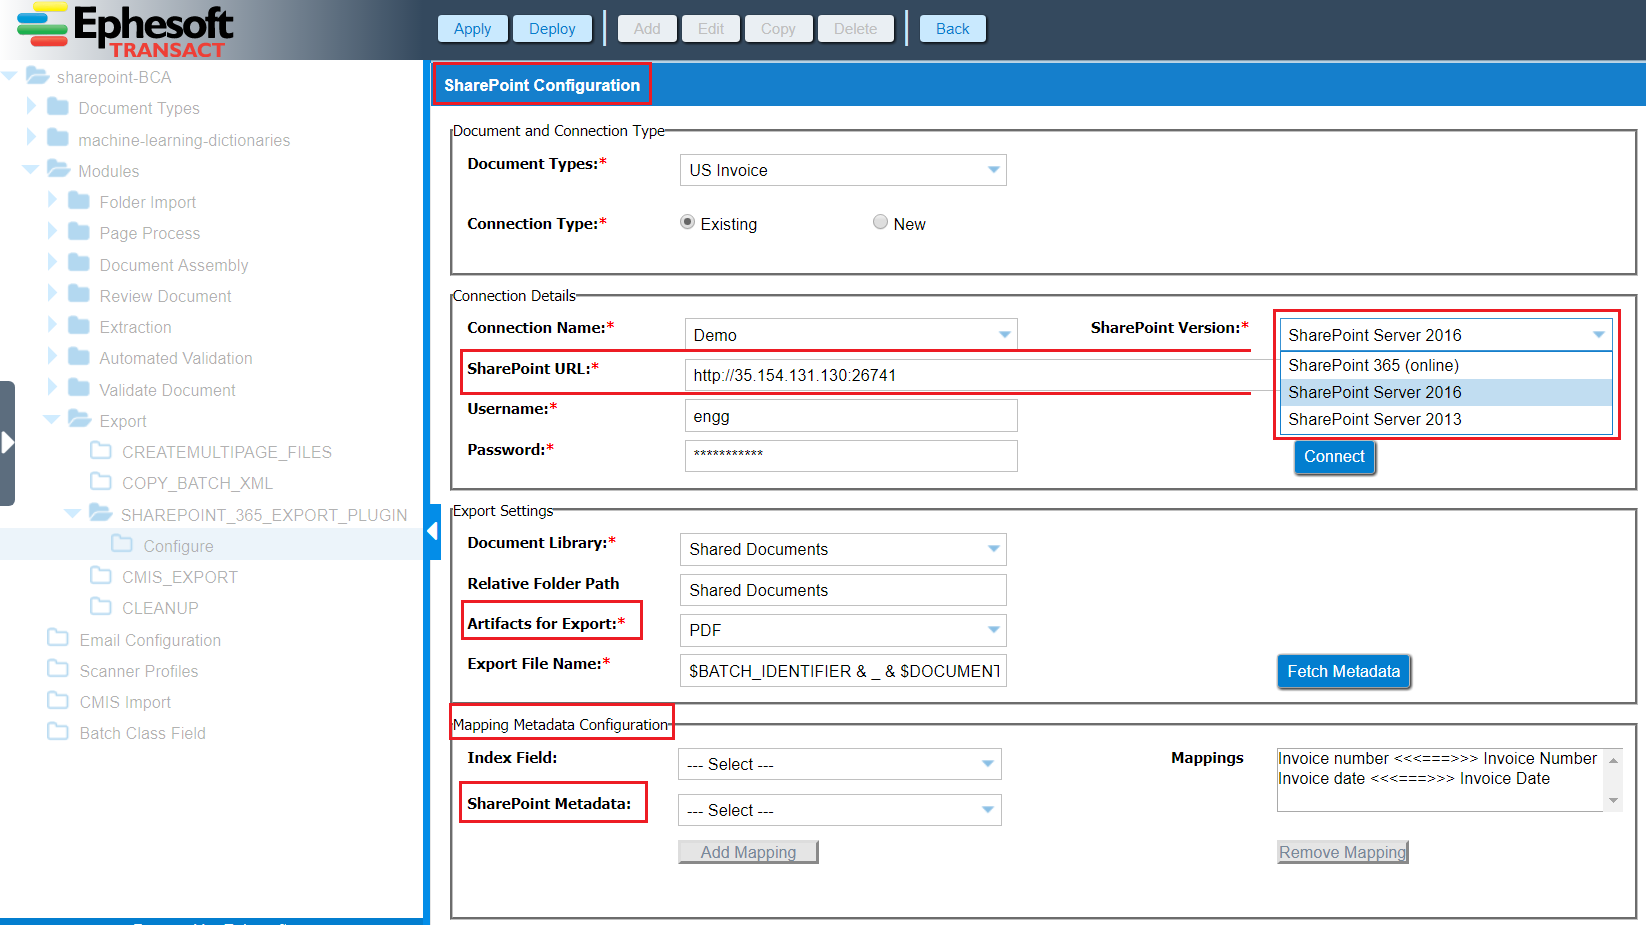Click the Apply toolbar button
The image size is (1646, 926).
(472, 29)
